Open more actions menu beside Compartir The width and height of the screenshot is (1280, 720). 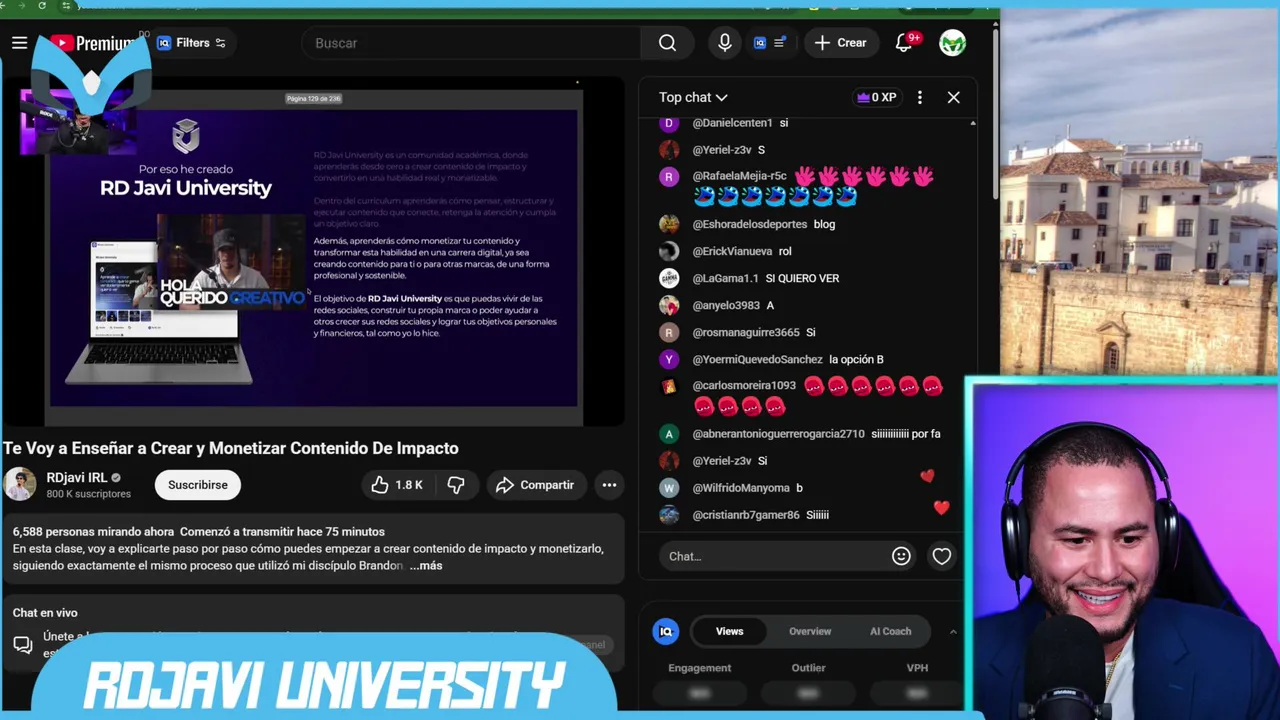click(609, 485)
